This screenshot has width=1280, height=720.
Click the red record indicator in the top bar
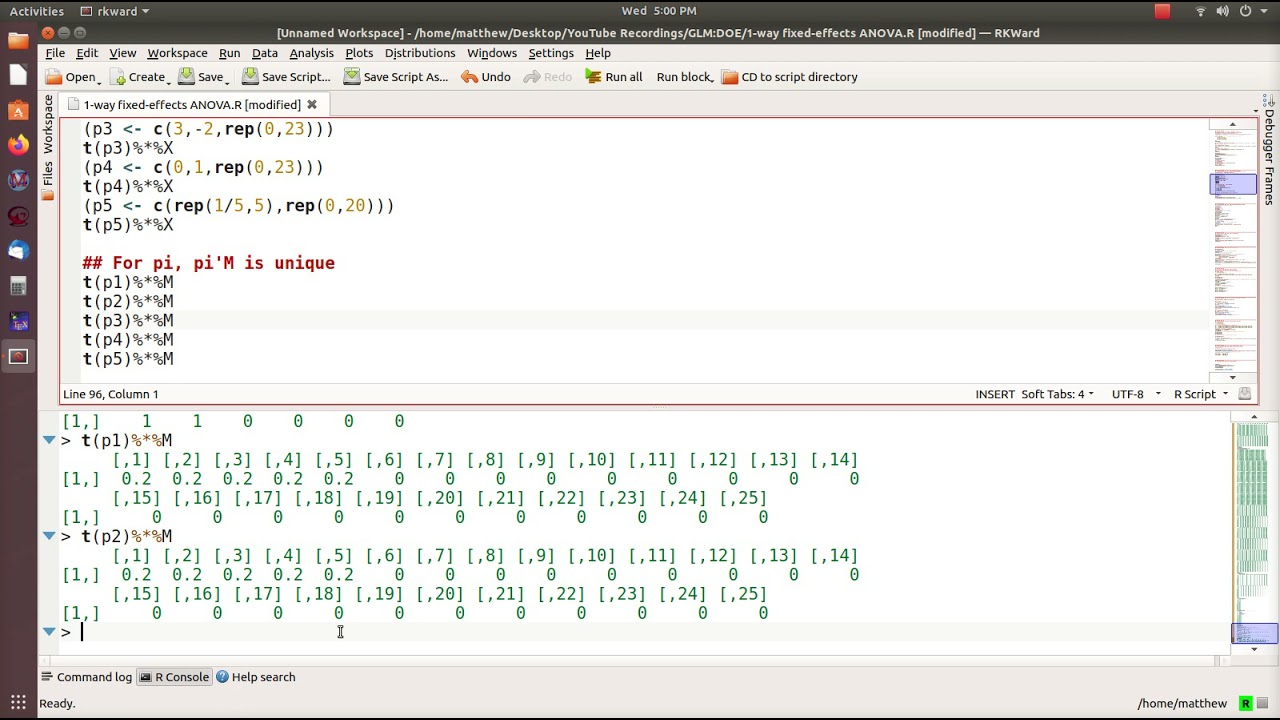pos(1162,11)
